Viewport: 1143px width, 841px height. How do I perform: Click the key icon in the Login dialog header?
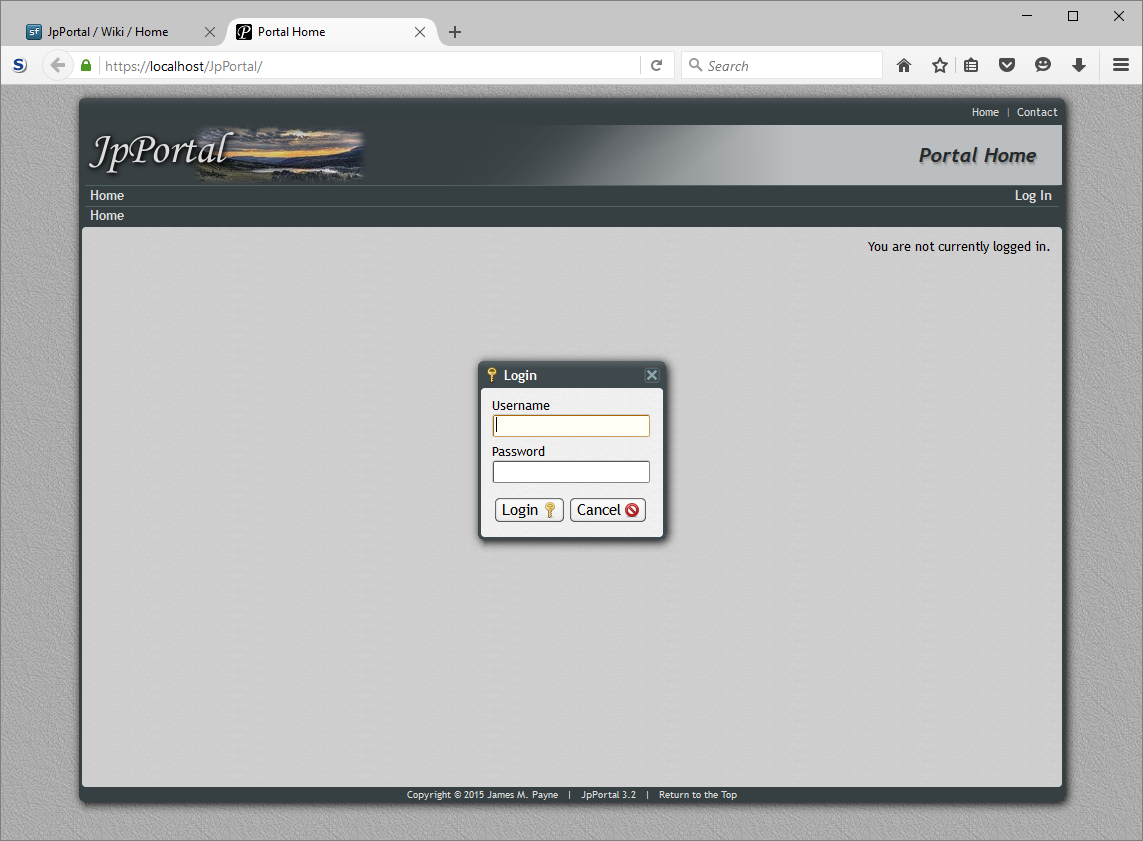[492, 375]
